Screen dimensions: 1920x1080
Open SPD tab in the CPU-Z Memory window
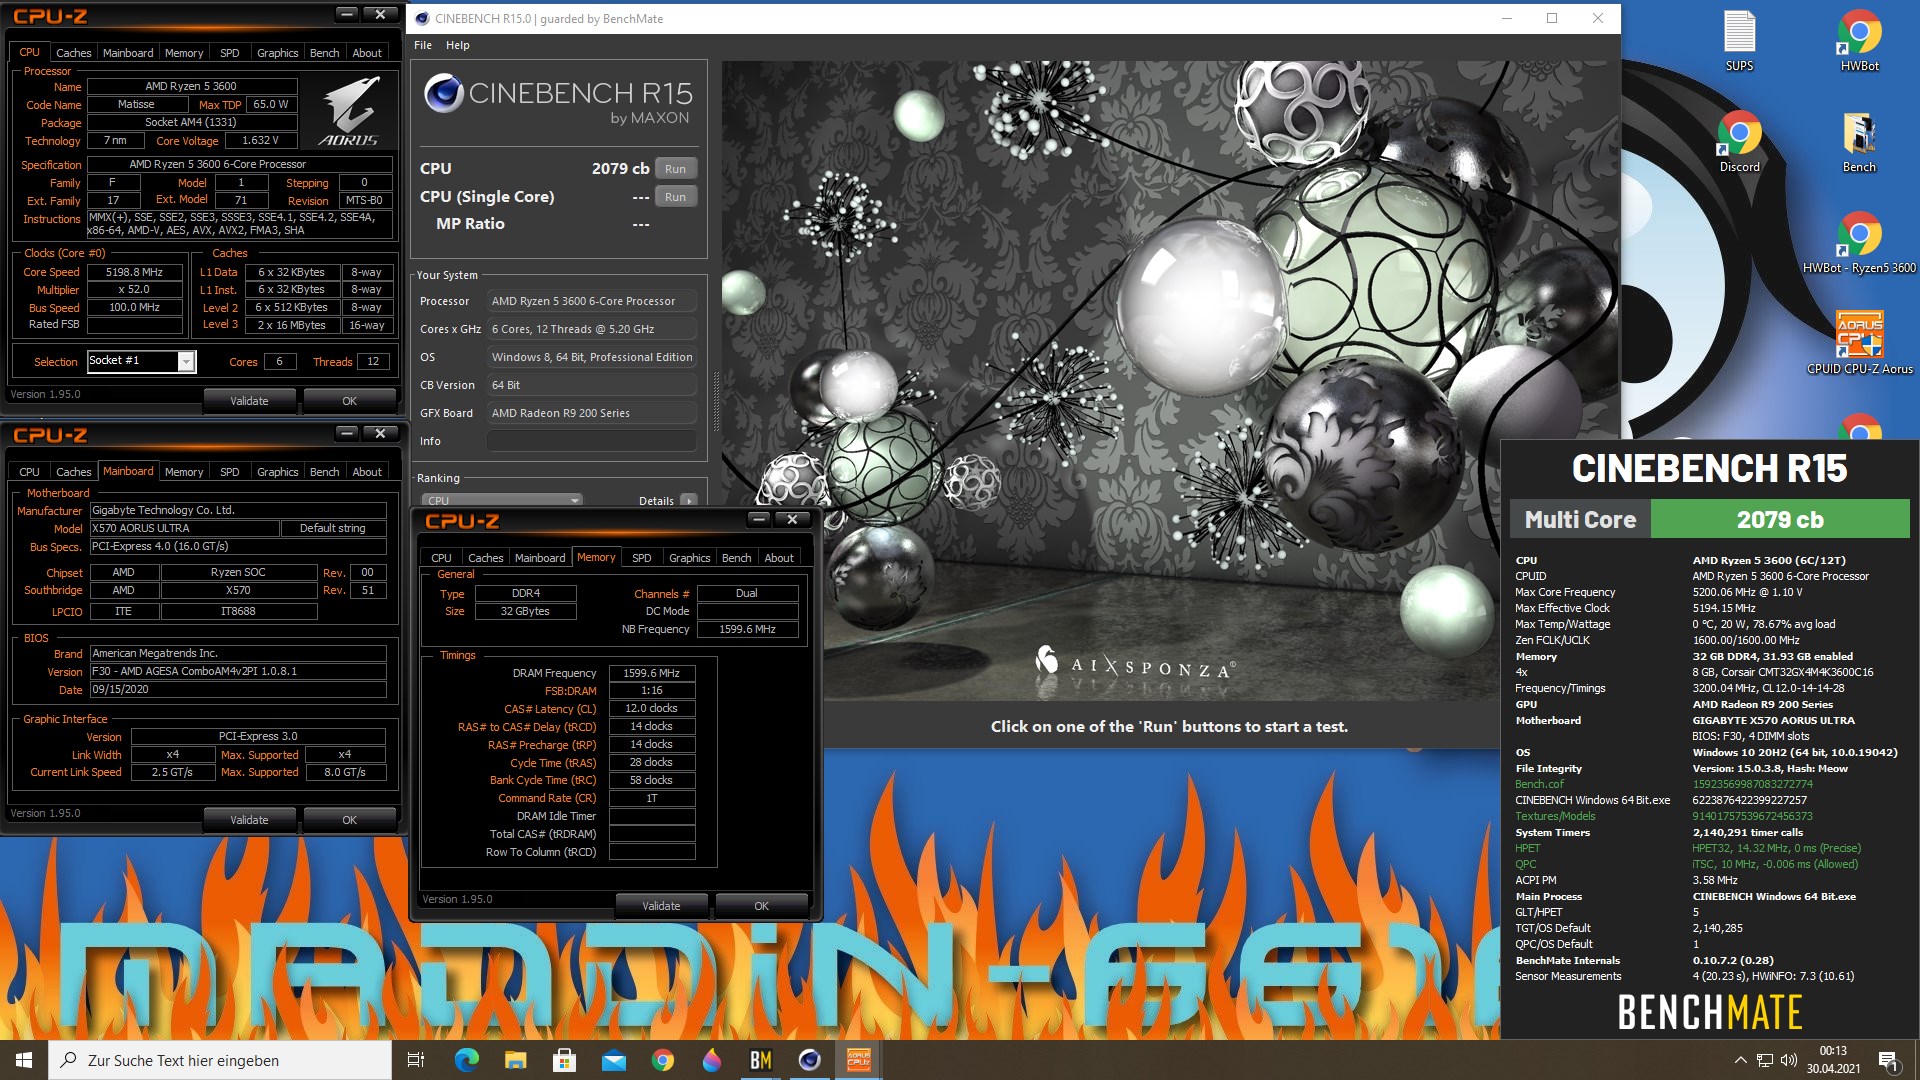tap(642, 558)
